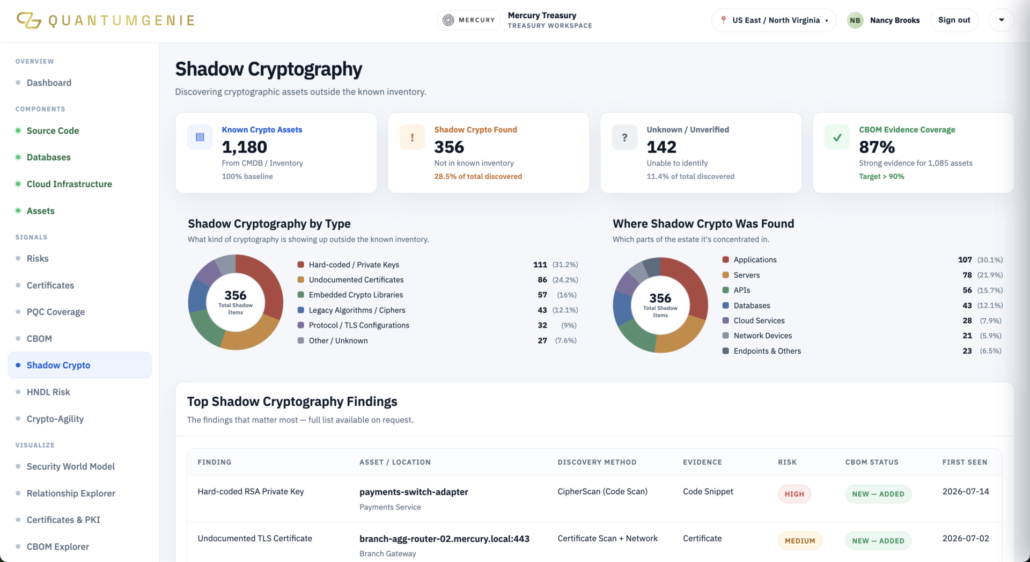This screenshot has width=1030, height=562.
Task: Expand the top-right arrow menu button
Action: (1001, 20)
